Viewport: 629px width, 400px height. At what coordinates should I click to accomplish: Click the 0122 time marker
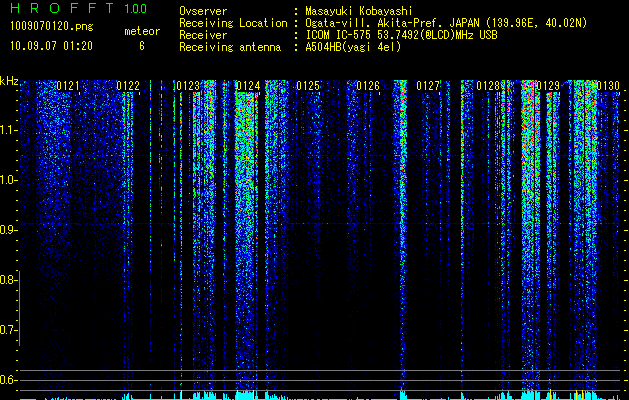tap(128, 86)
